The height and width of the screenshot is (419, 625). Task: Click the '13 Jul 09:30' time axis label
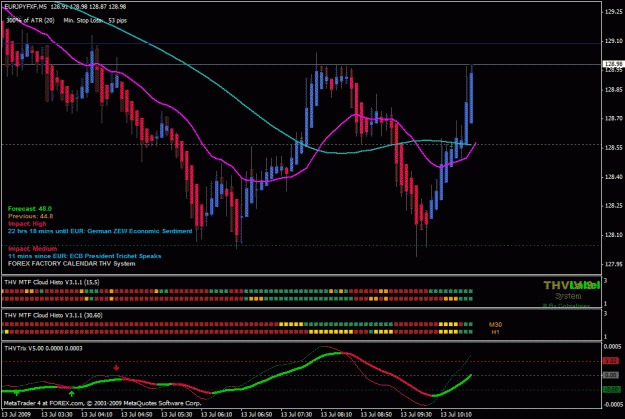[416, 415]
